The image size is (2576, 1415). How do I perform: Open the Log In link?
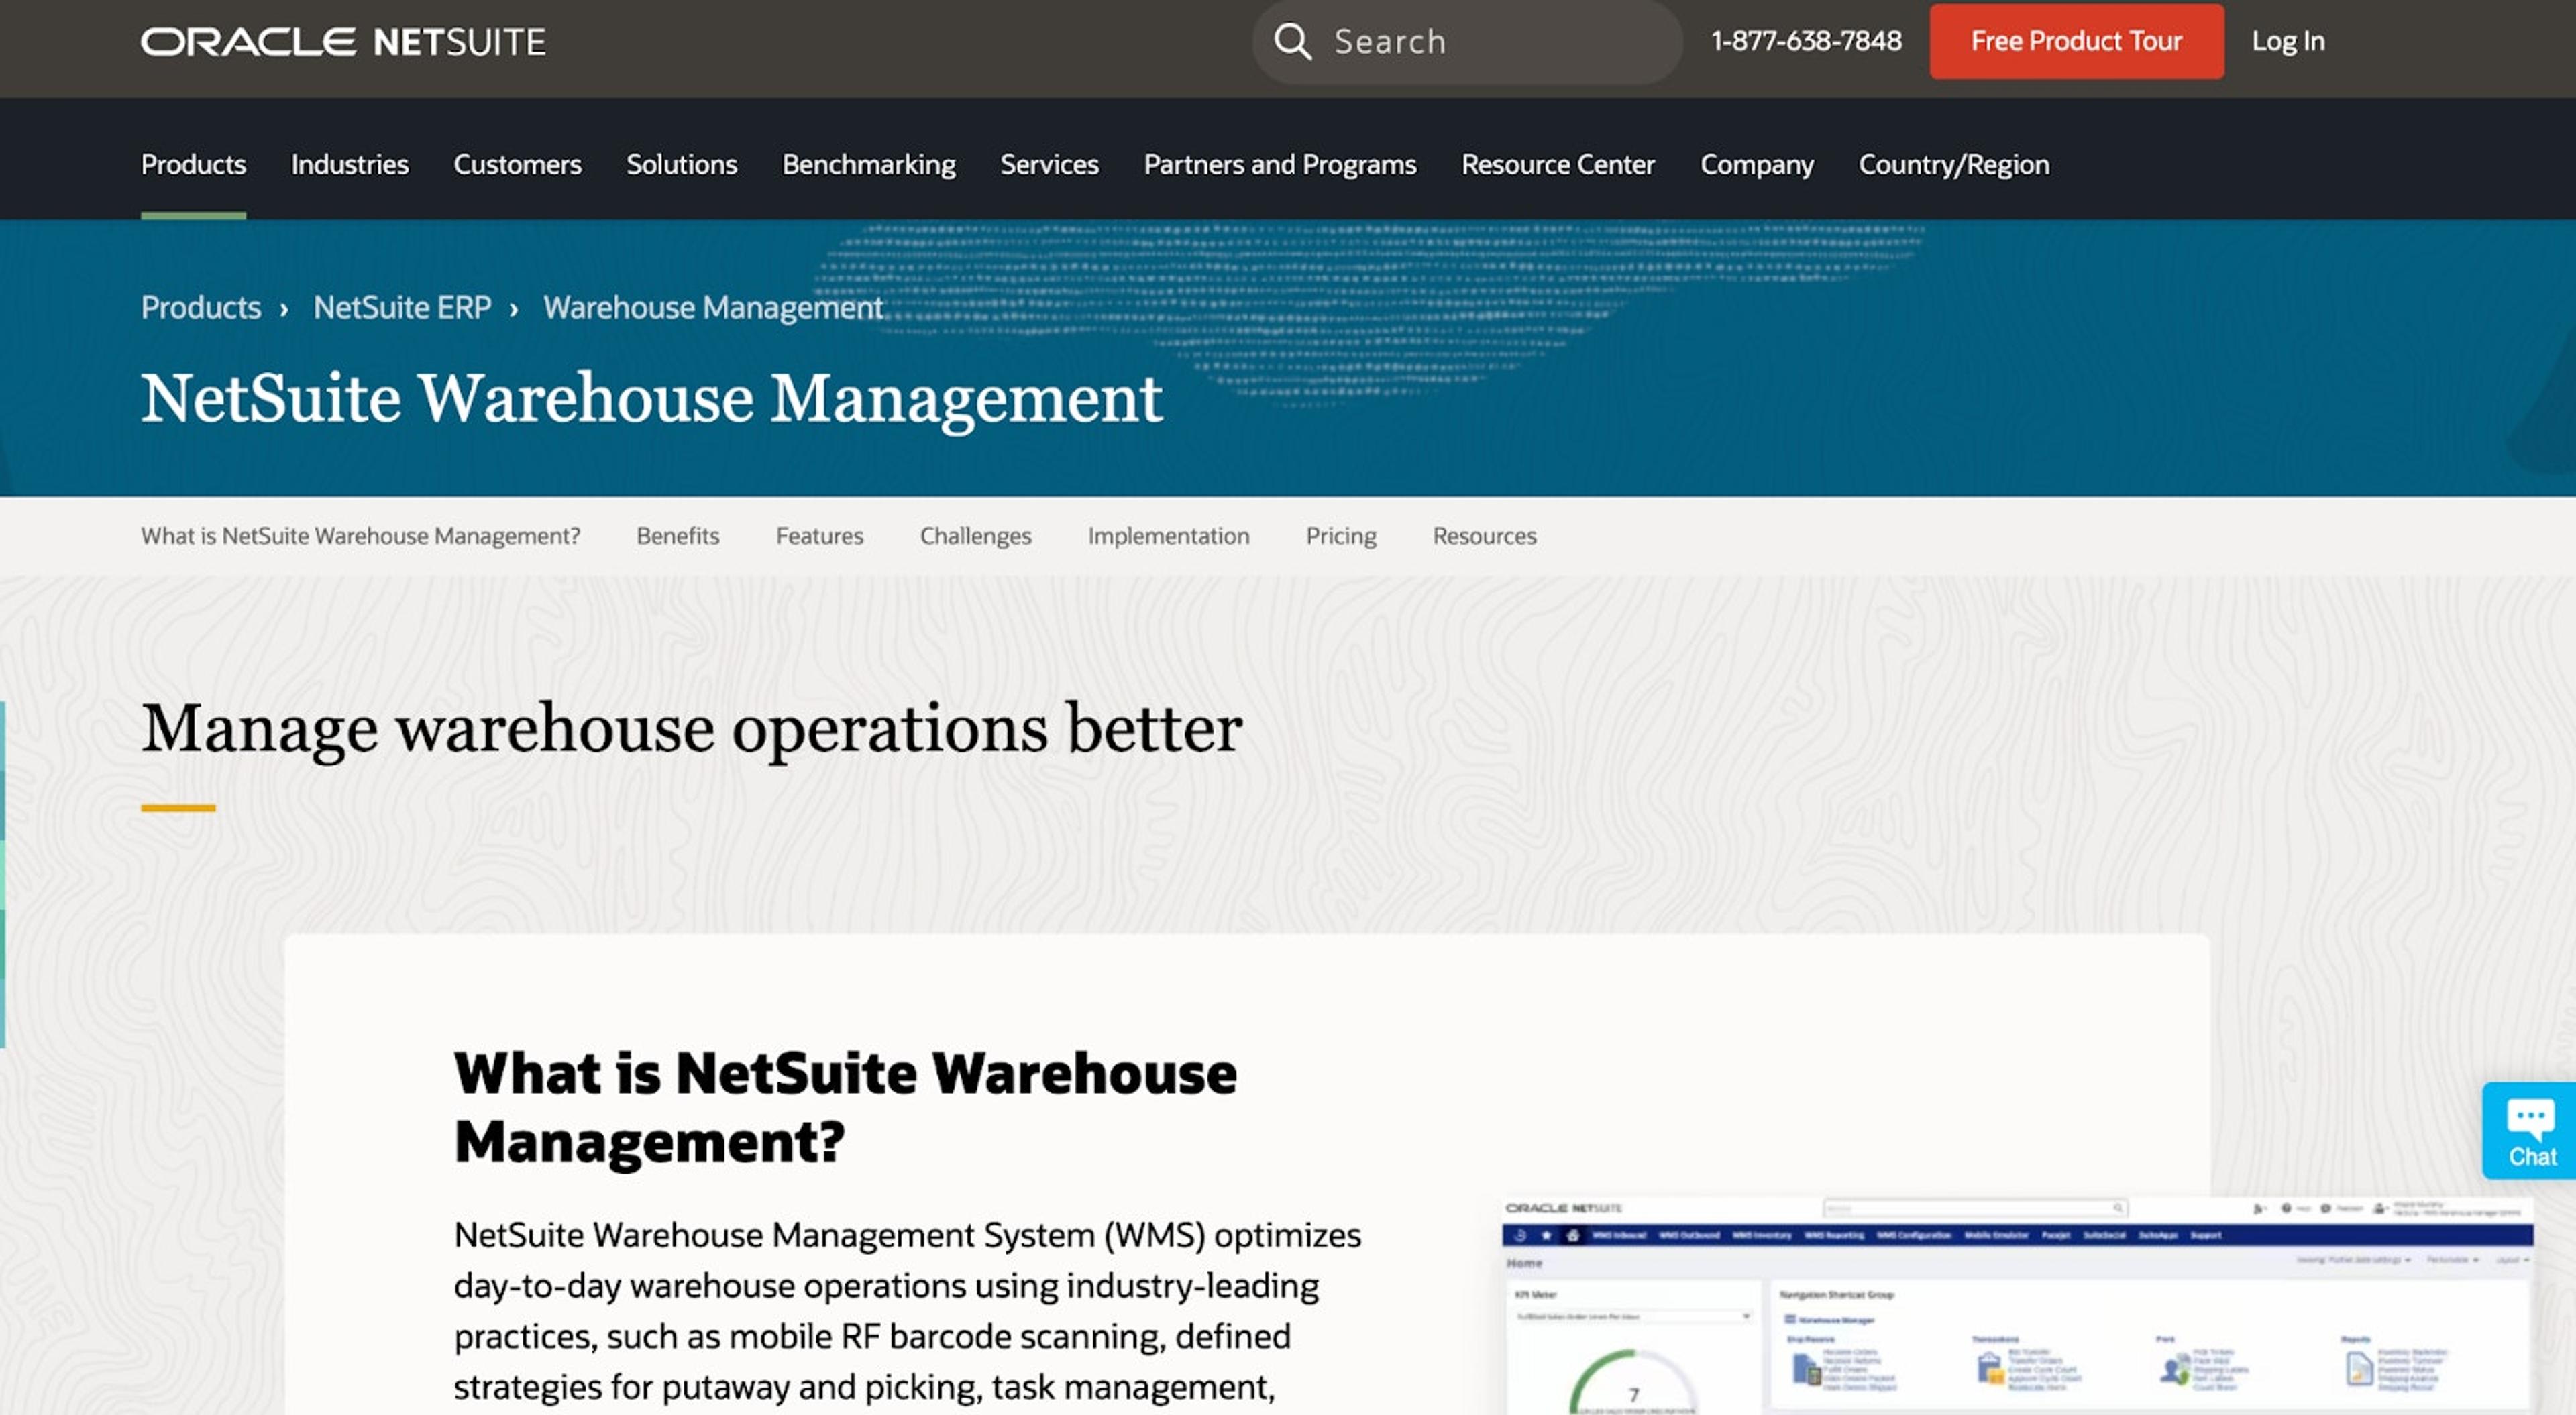(x=2288, y=41)
